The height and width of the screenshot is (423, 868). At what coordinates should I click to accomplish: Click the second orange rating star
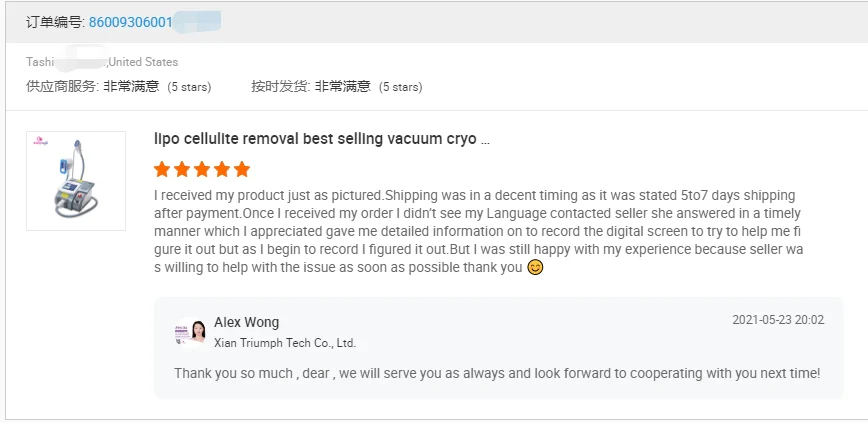click(182, 169)
